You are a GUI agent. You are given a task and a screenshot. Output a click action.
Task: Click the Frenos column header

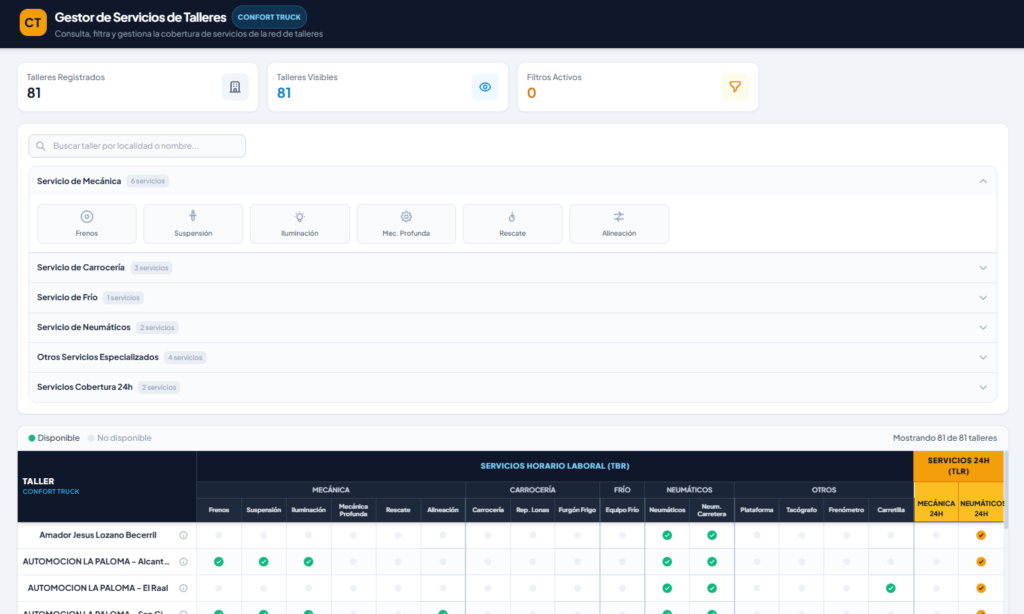(219, 510)
